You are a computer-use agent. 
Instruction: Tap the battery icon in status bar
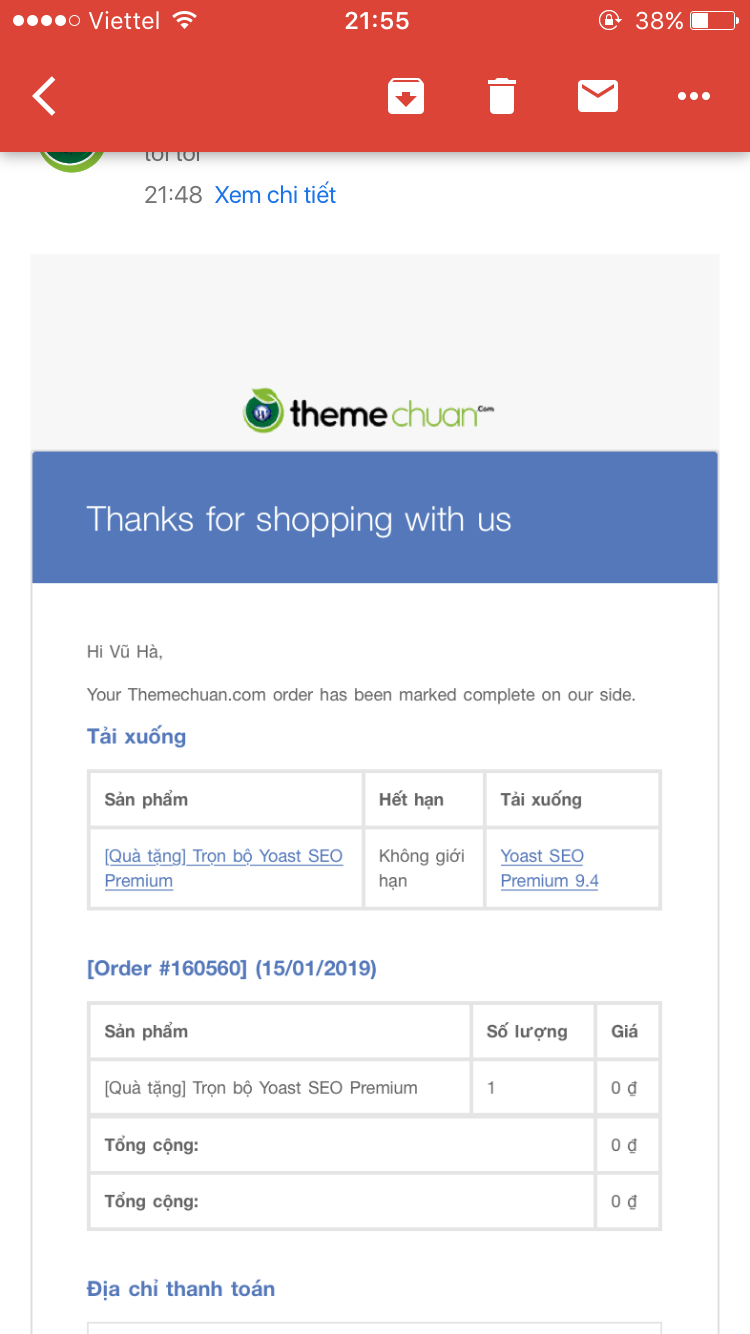[x=713, y=21]
